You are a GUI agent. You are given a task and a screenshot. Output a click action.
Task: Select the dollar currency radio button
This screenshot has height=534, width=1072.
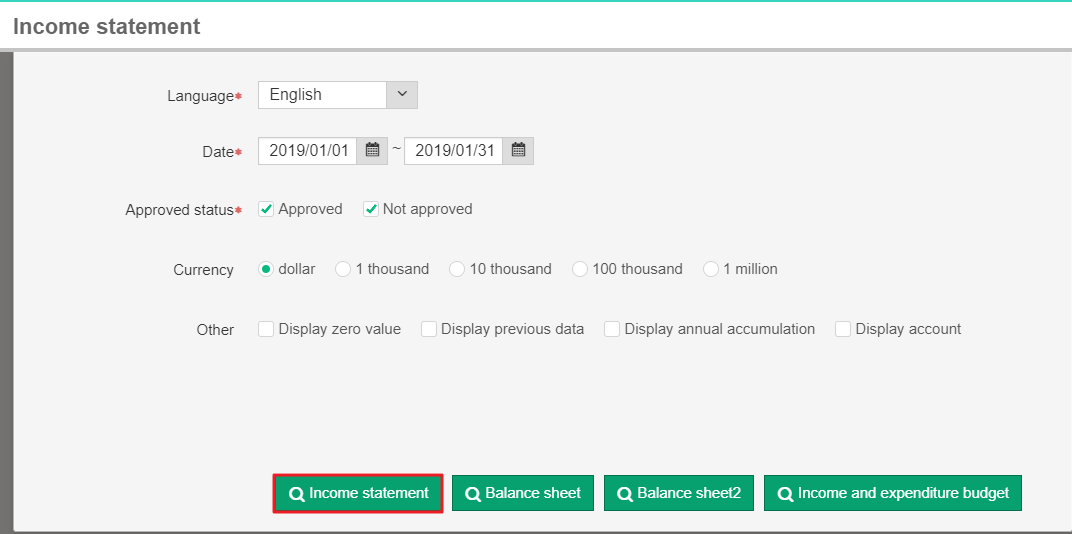pos(266,269)
